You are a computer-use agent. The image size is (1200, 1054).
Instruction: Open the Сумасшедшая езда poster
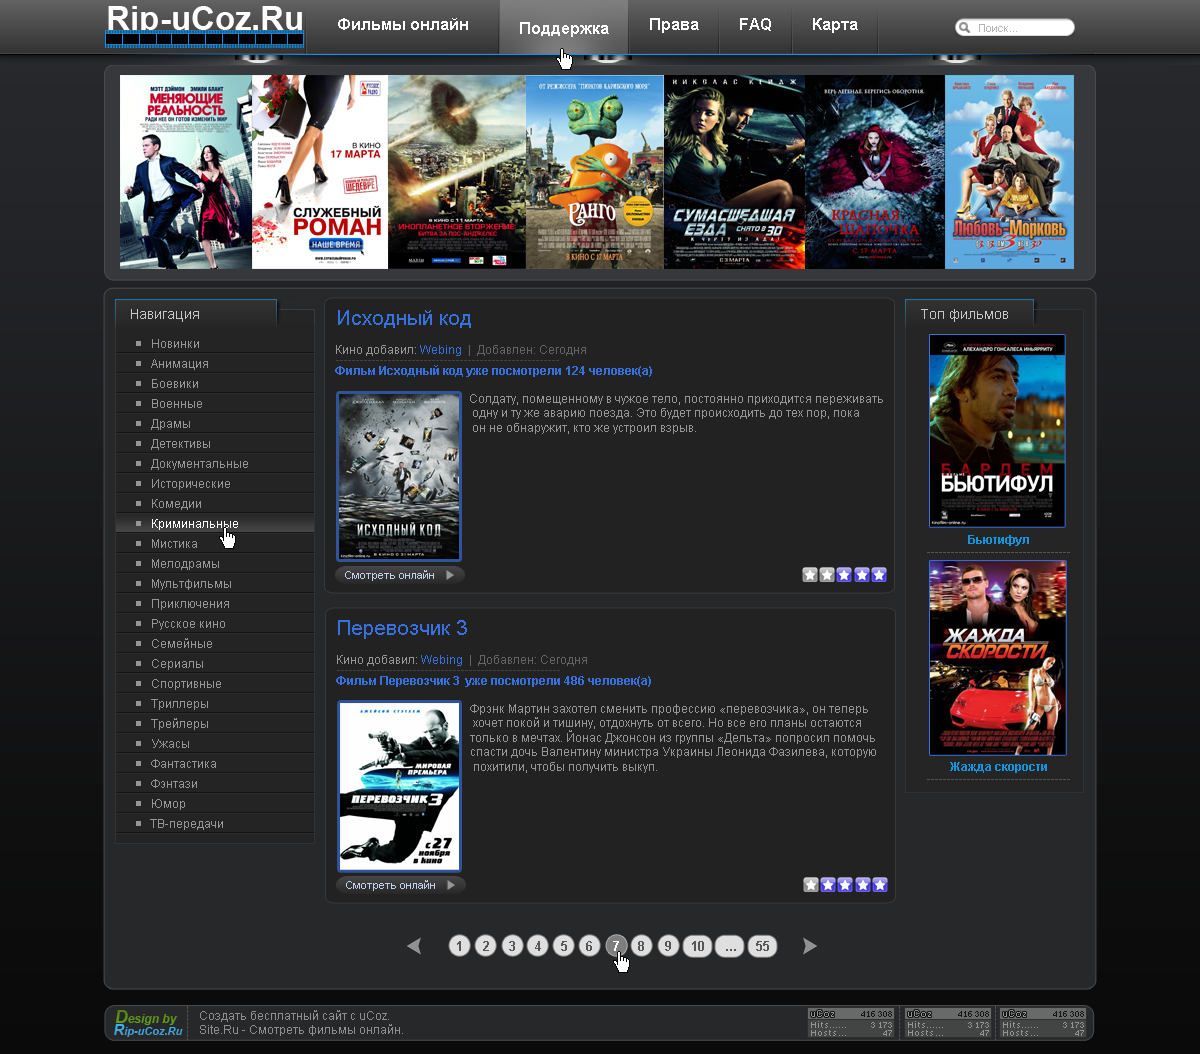(735, 172)
